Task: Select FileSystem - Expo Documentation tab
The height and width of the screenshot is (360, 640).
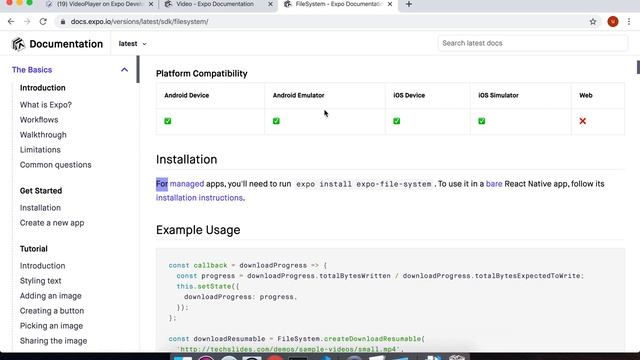Action: [x=339, y=4]
